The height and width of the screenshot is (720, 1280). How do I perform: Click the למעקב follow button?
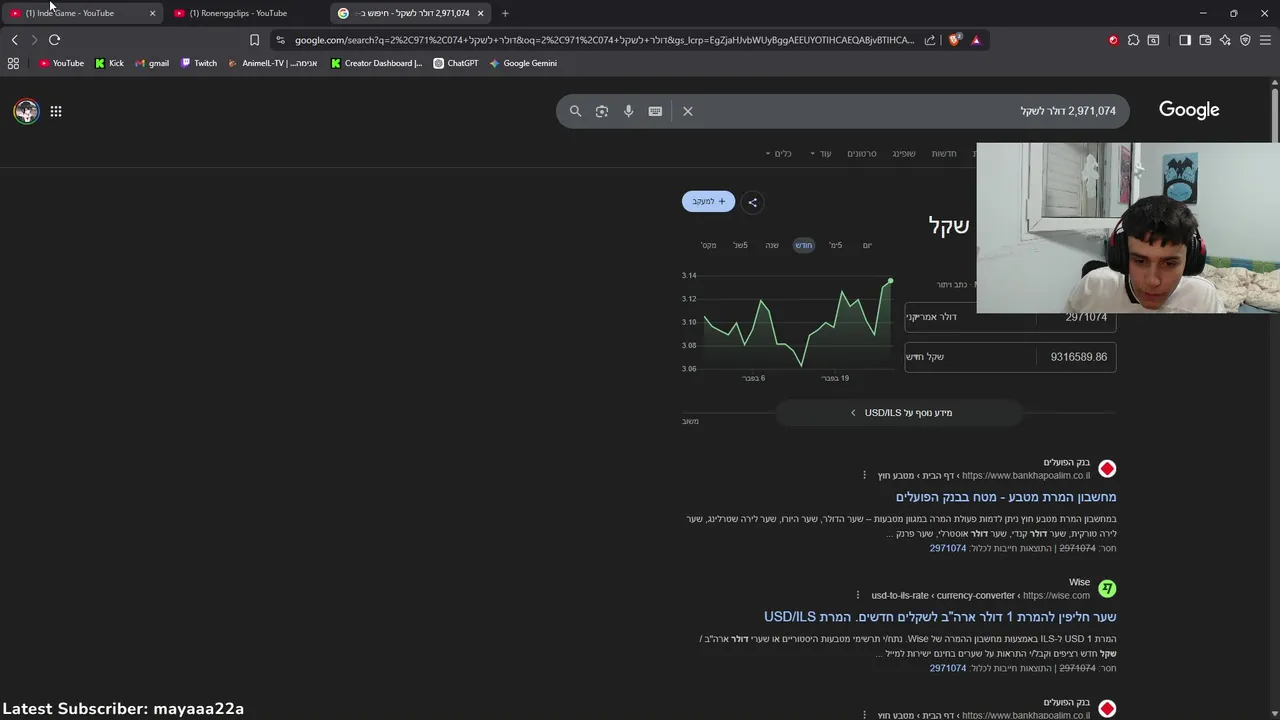click(708, 201)
